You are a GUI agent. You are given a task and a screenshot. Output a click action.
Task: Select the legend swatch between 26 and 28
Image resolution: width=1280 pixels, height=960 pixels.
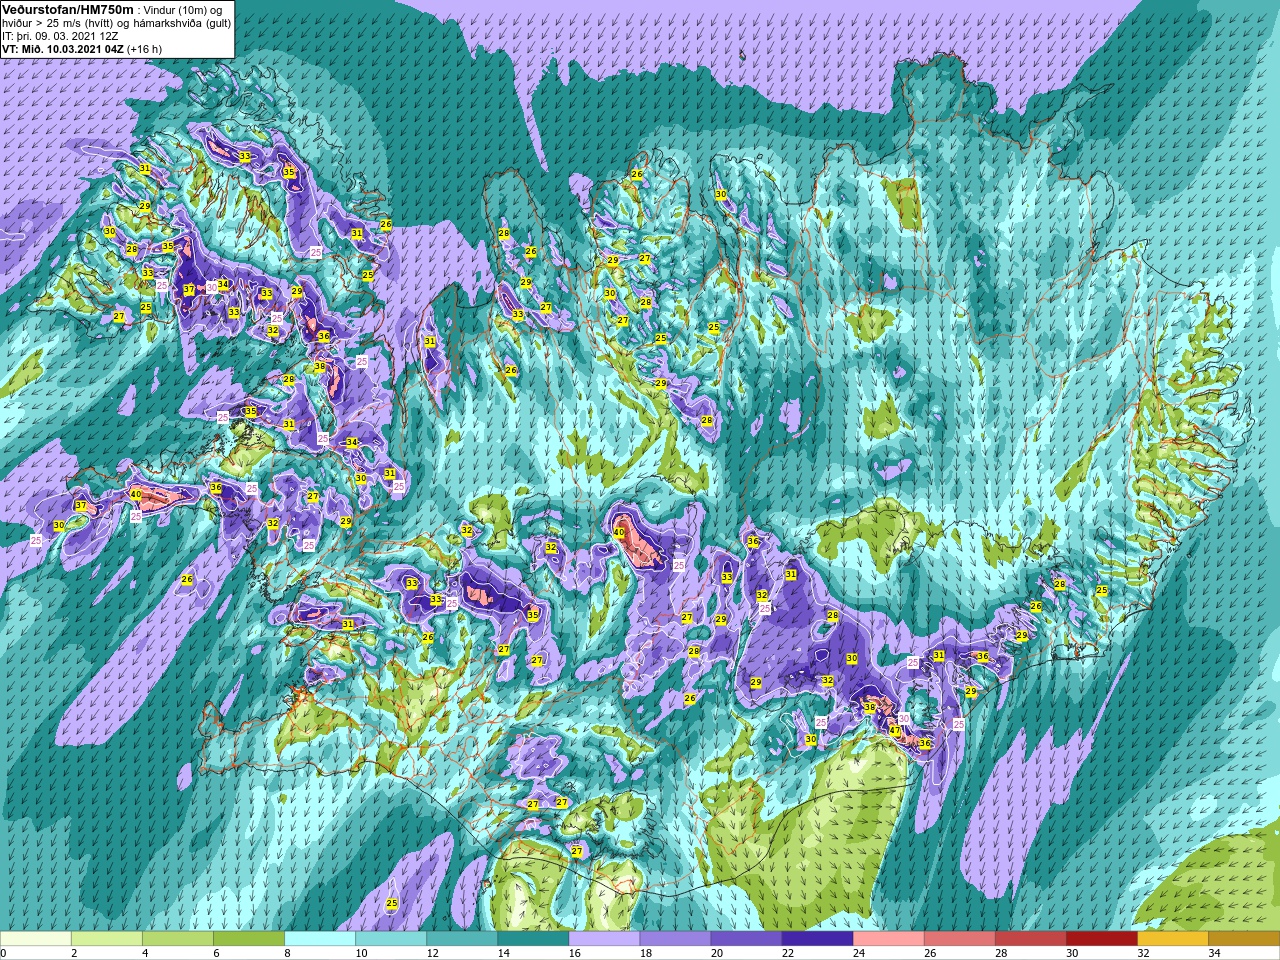959,939
